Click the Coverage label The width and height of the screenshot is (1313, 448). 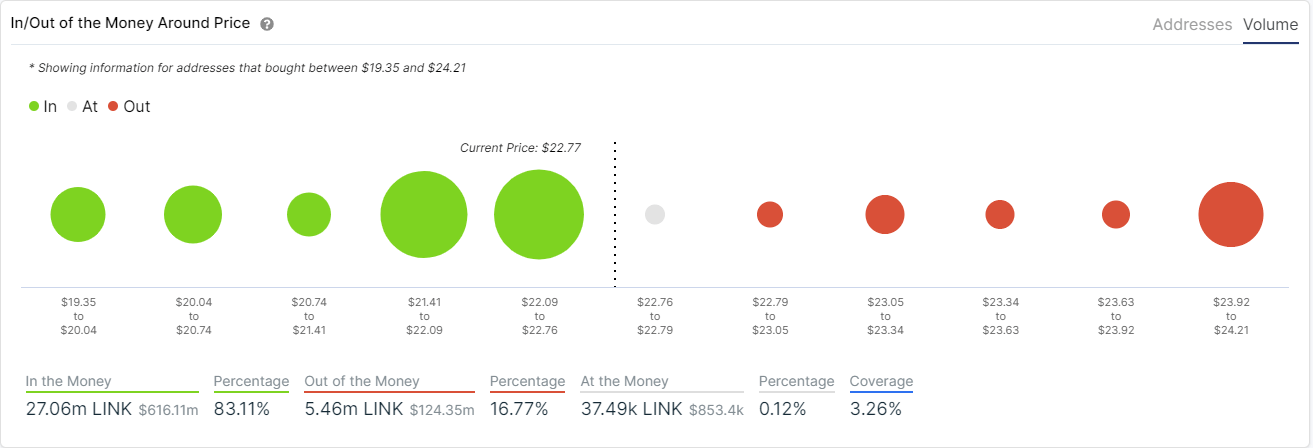[881, 381]
